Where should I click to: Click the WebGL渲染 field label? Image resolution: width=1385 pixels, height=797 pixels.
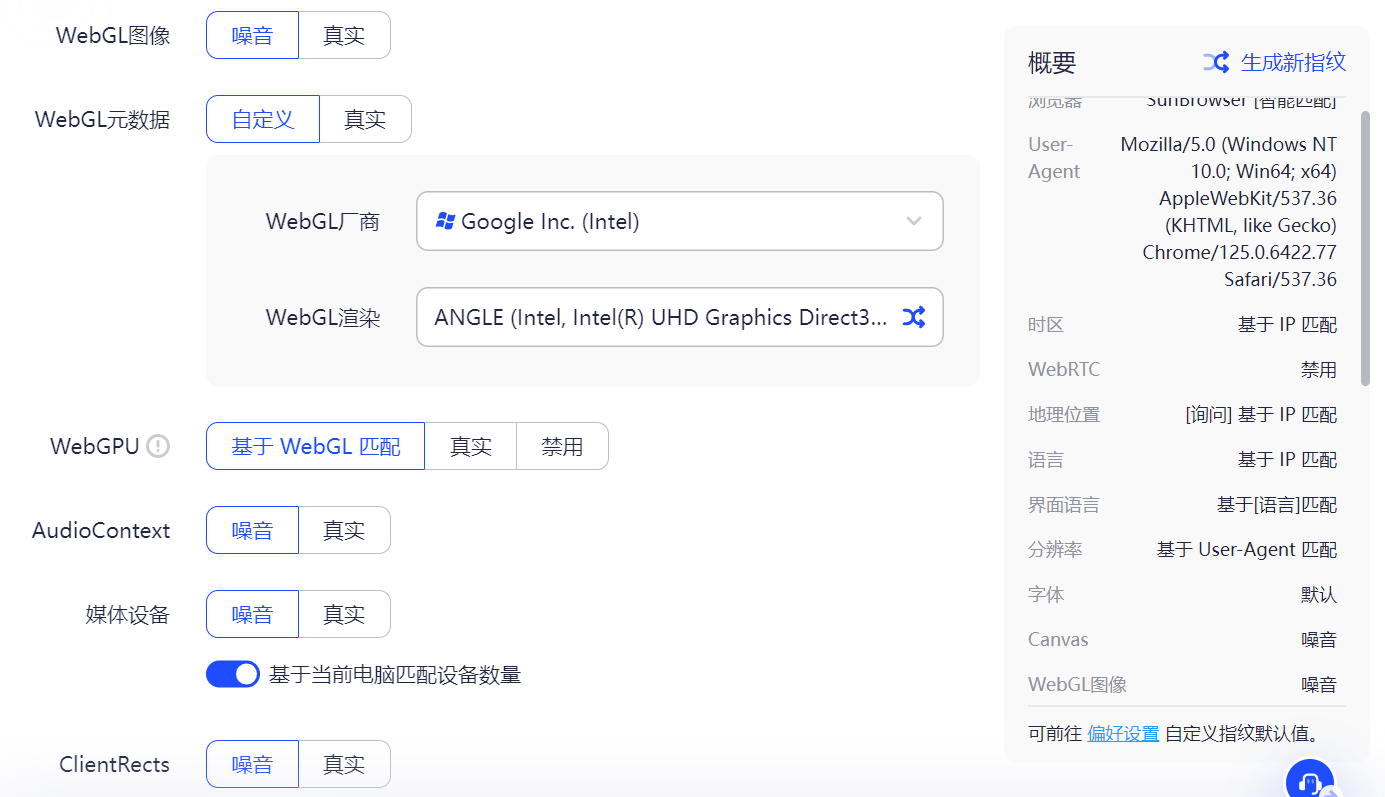coord(323,318)
